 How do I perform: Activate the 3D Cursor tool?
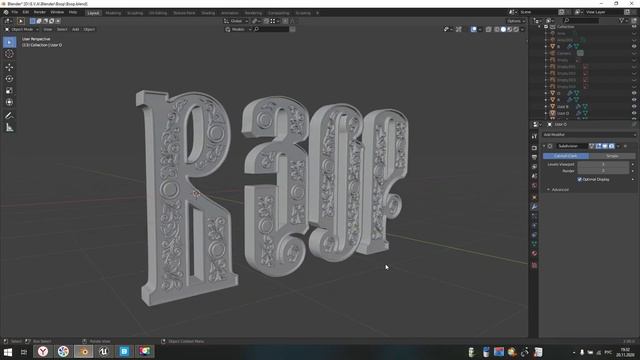point(9,54)
